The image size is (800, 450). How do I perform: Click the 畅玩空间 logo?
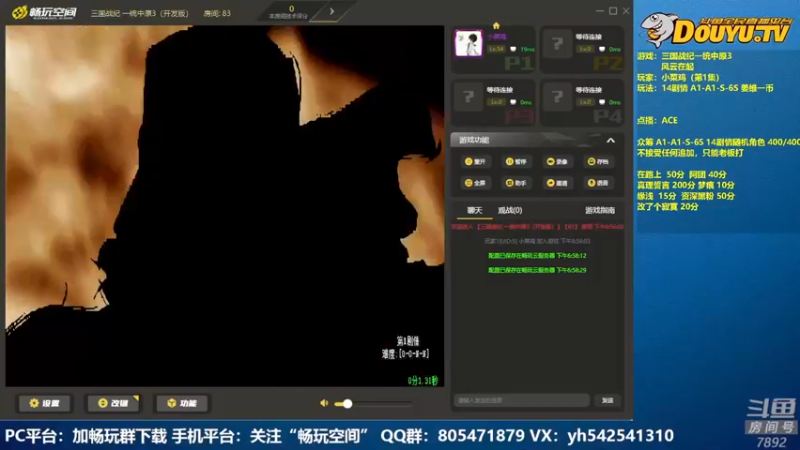click(x=44, y=12)
